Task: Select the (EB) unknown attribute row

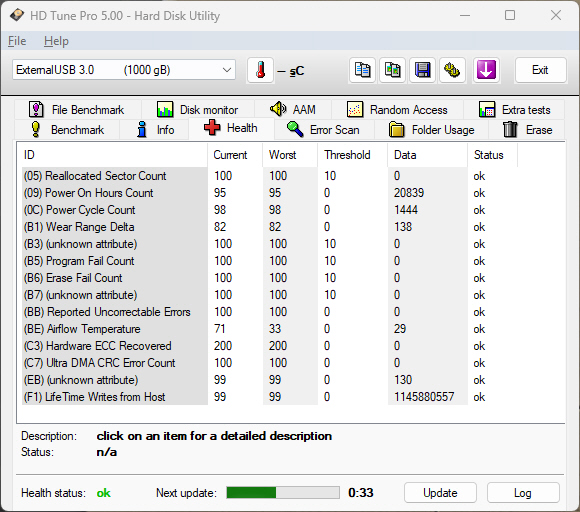Action: [270, 380]
